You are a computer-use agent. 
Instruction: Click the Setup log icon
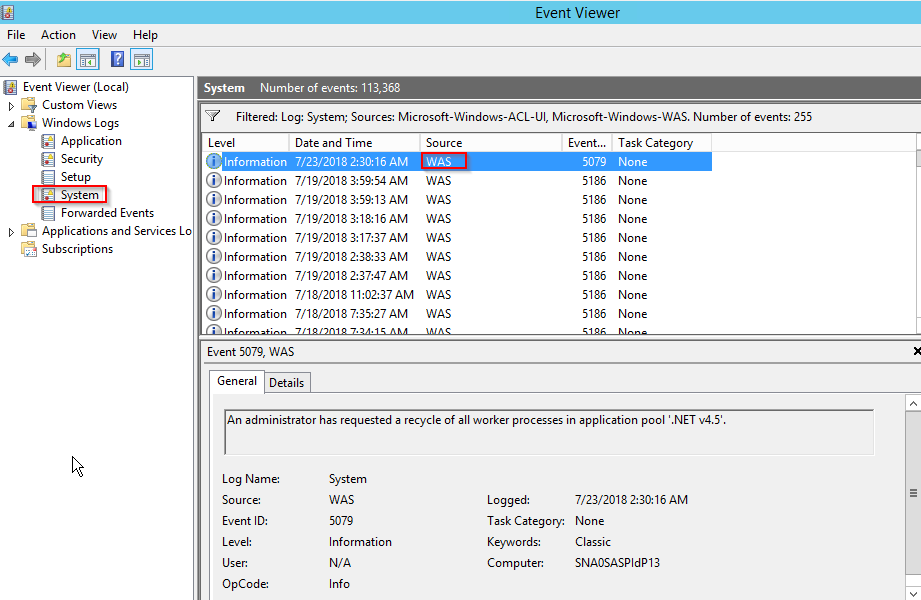point(48,177)
